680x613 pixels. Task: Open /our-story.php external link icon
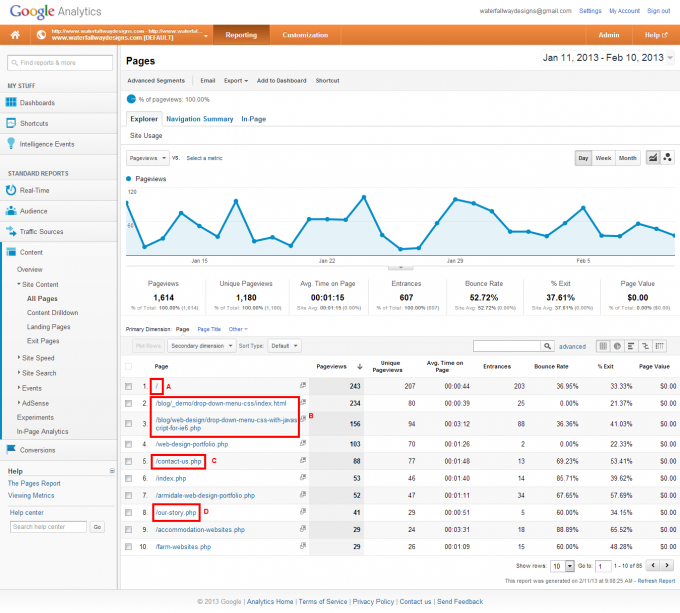tap(303, 512)
